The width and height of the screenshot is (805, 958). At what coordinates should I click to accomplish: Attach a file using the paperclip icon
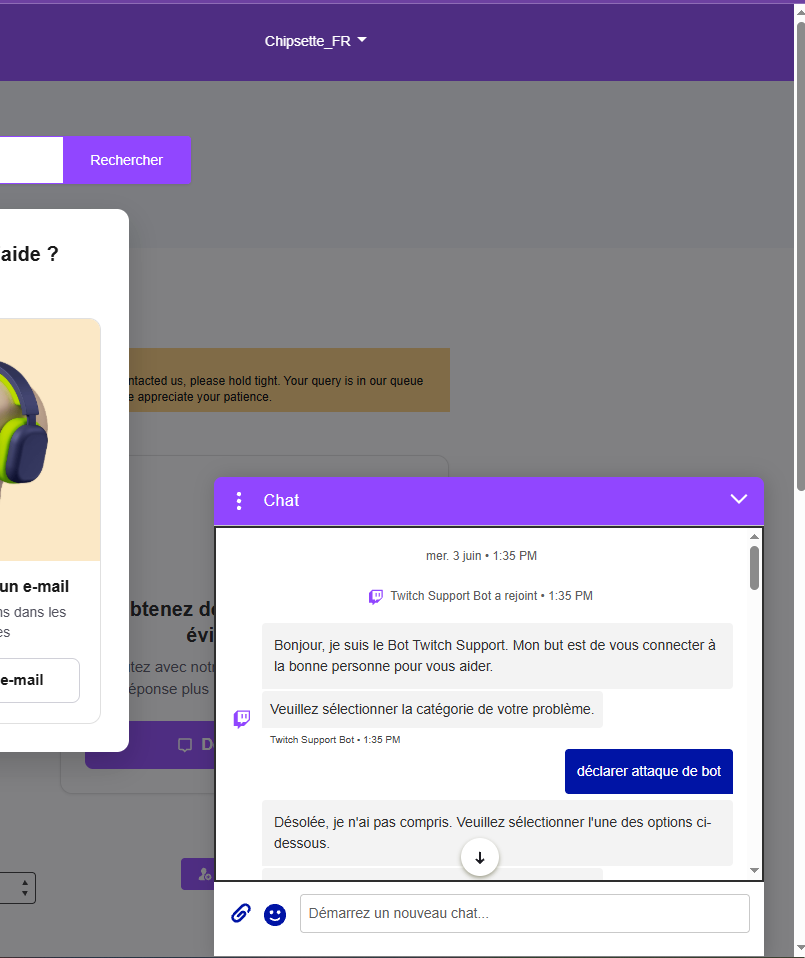click(x=241, y=913)
